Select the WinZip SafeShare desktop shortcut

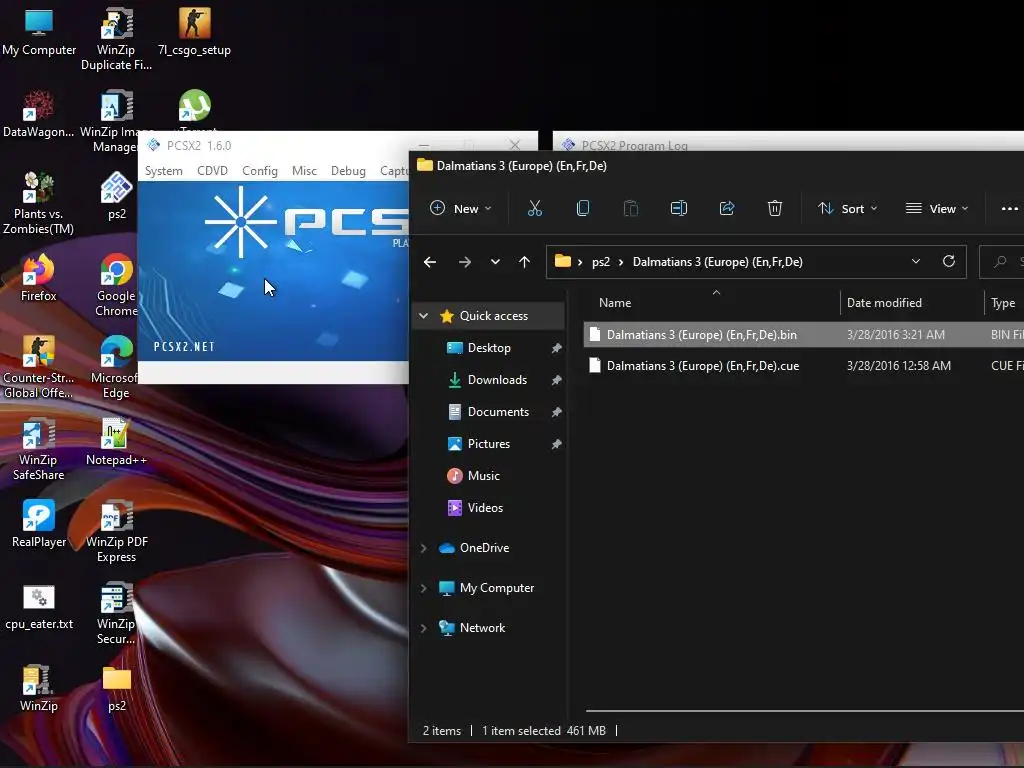[39, 449]
